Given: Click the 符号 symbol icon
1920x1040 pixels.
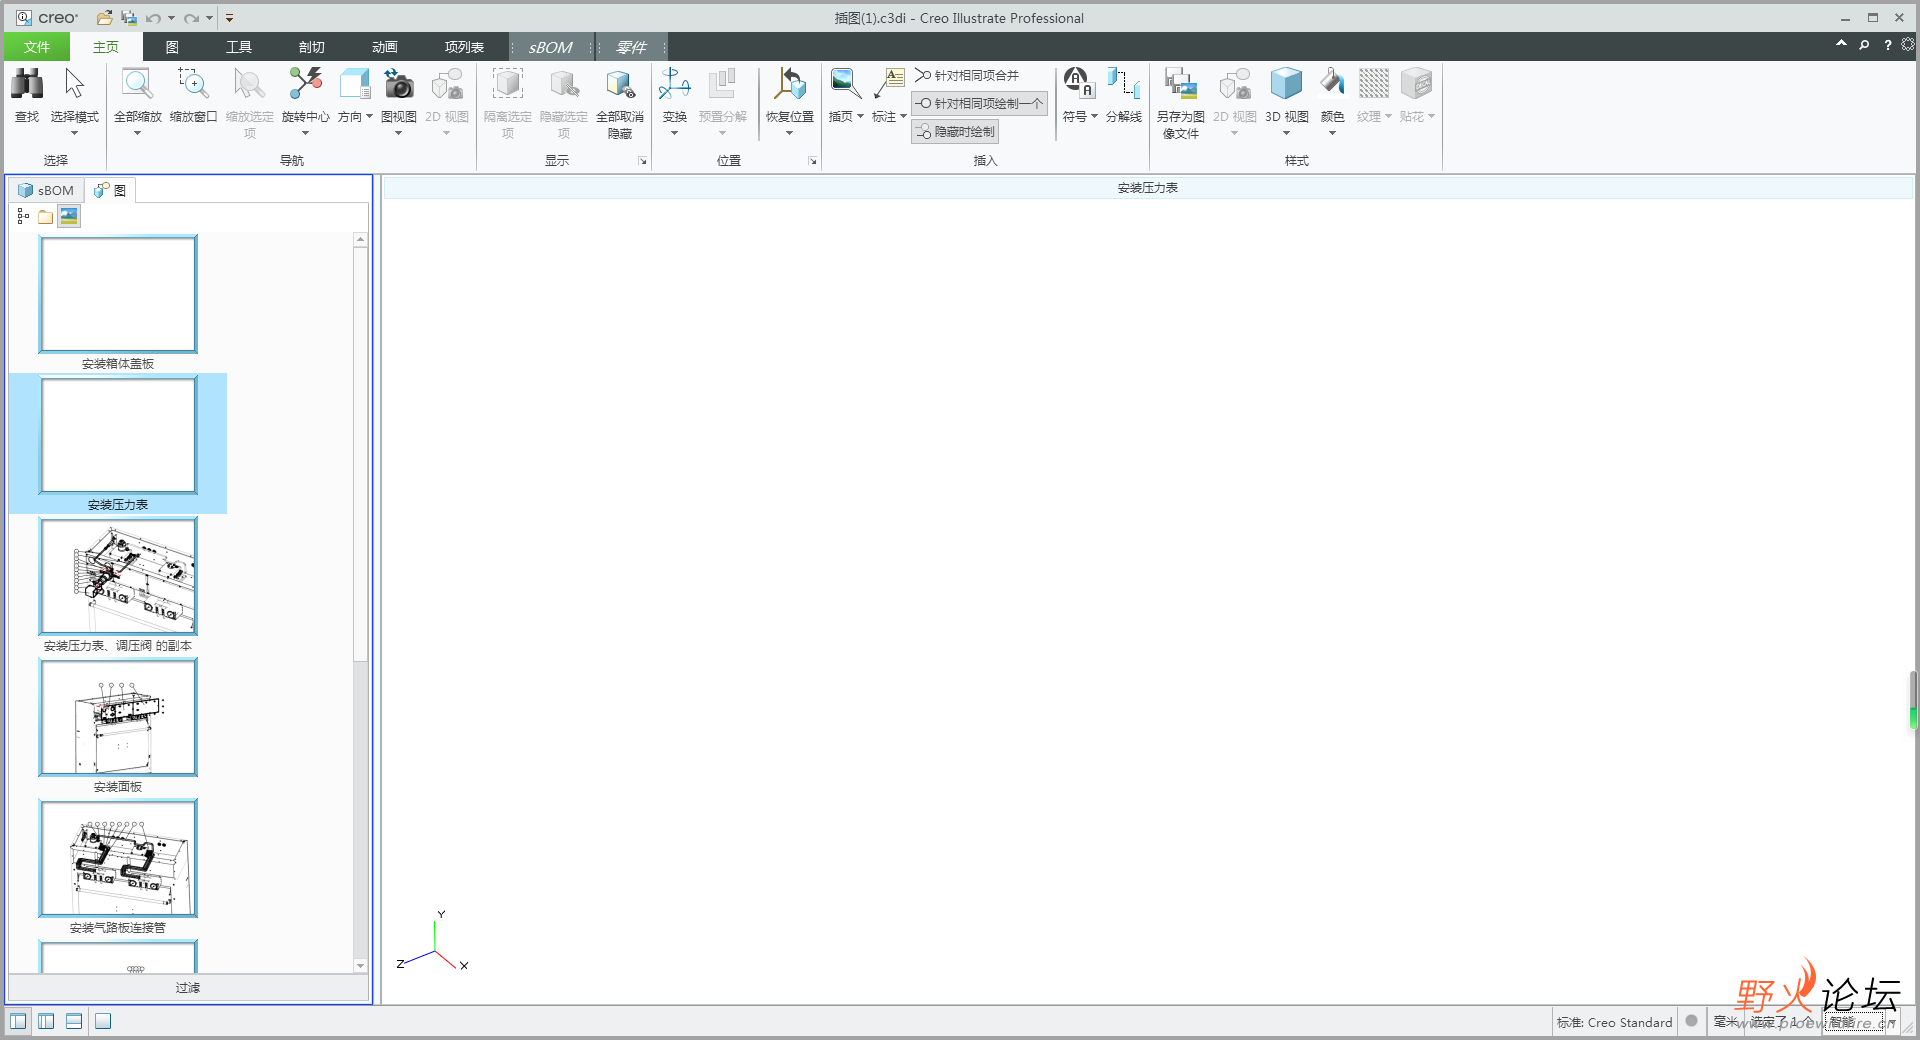Looking at the screenshot, I should (1079, 84).
